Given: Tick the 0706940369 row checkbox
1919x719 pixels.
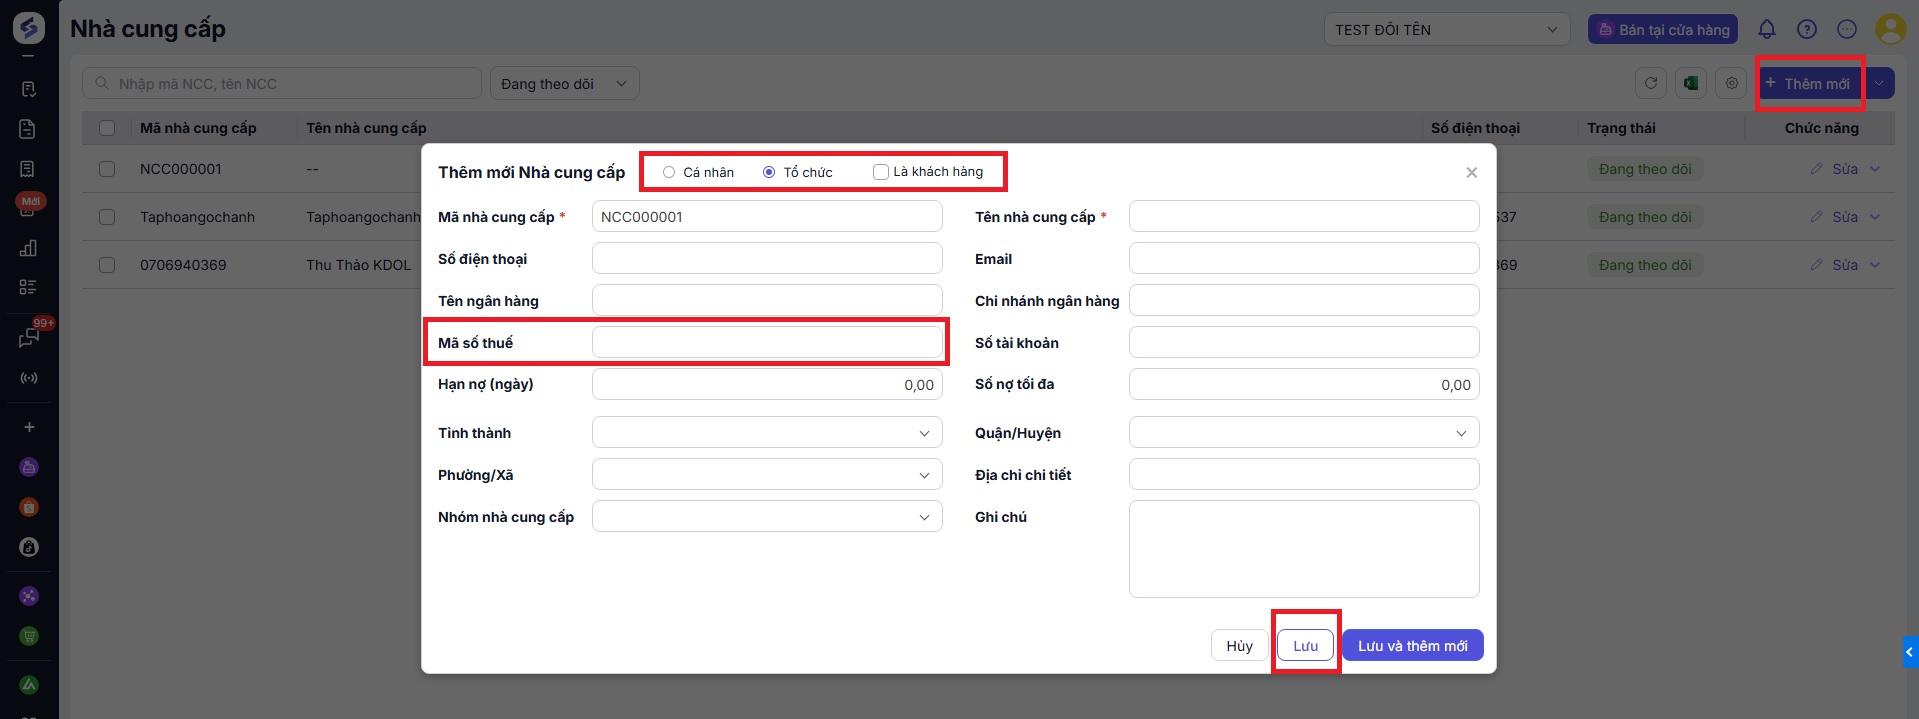Looking at the screenshot, I should pyautogui.click(x=107, y=265).
